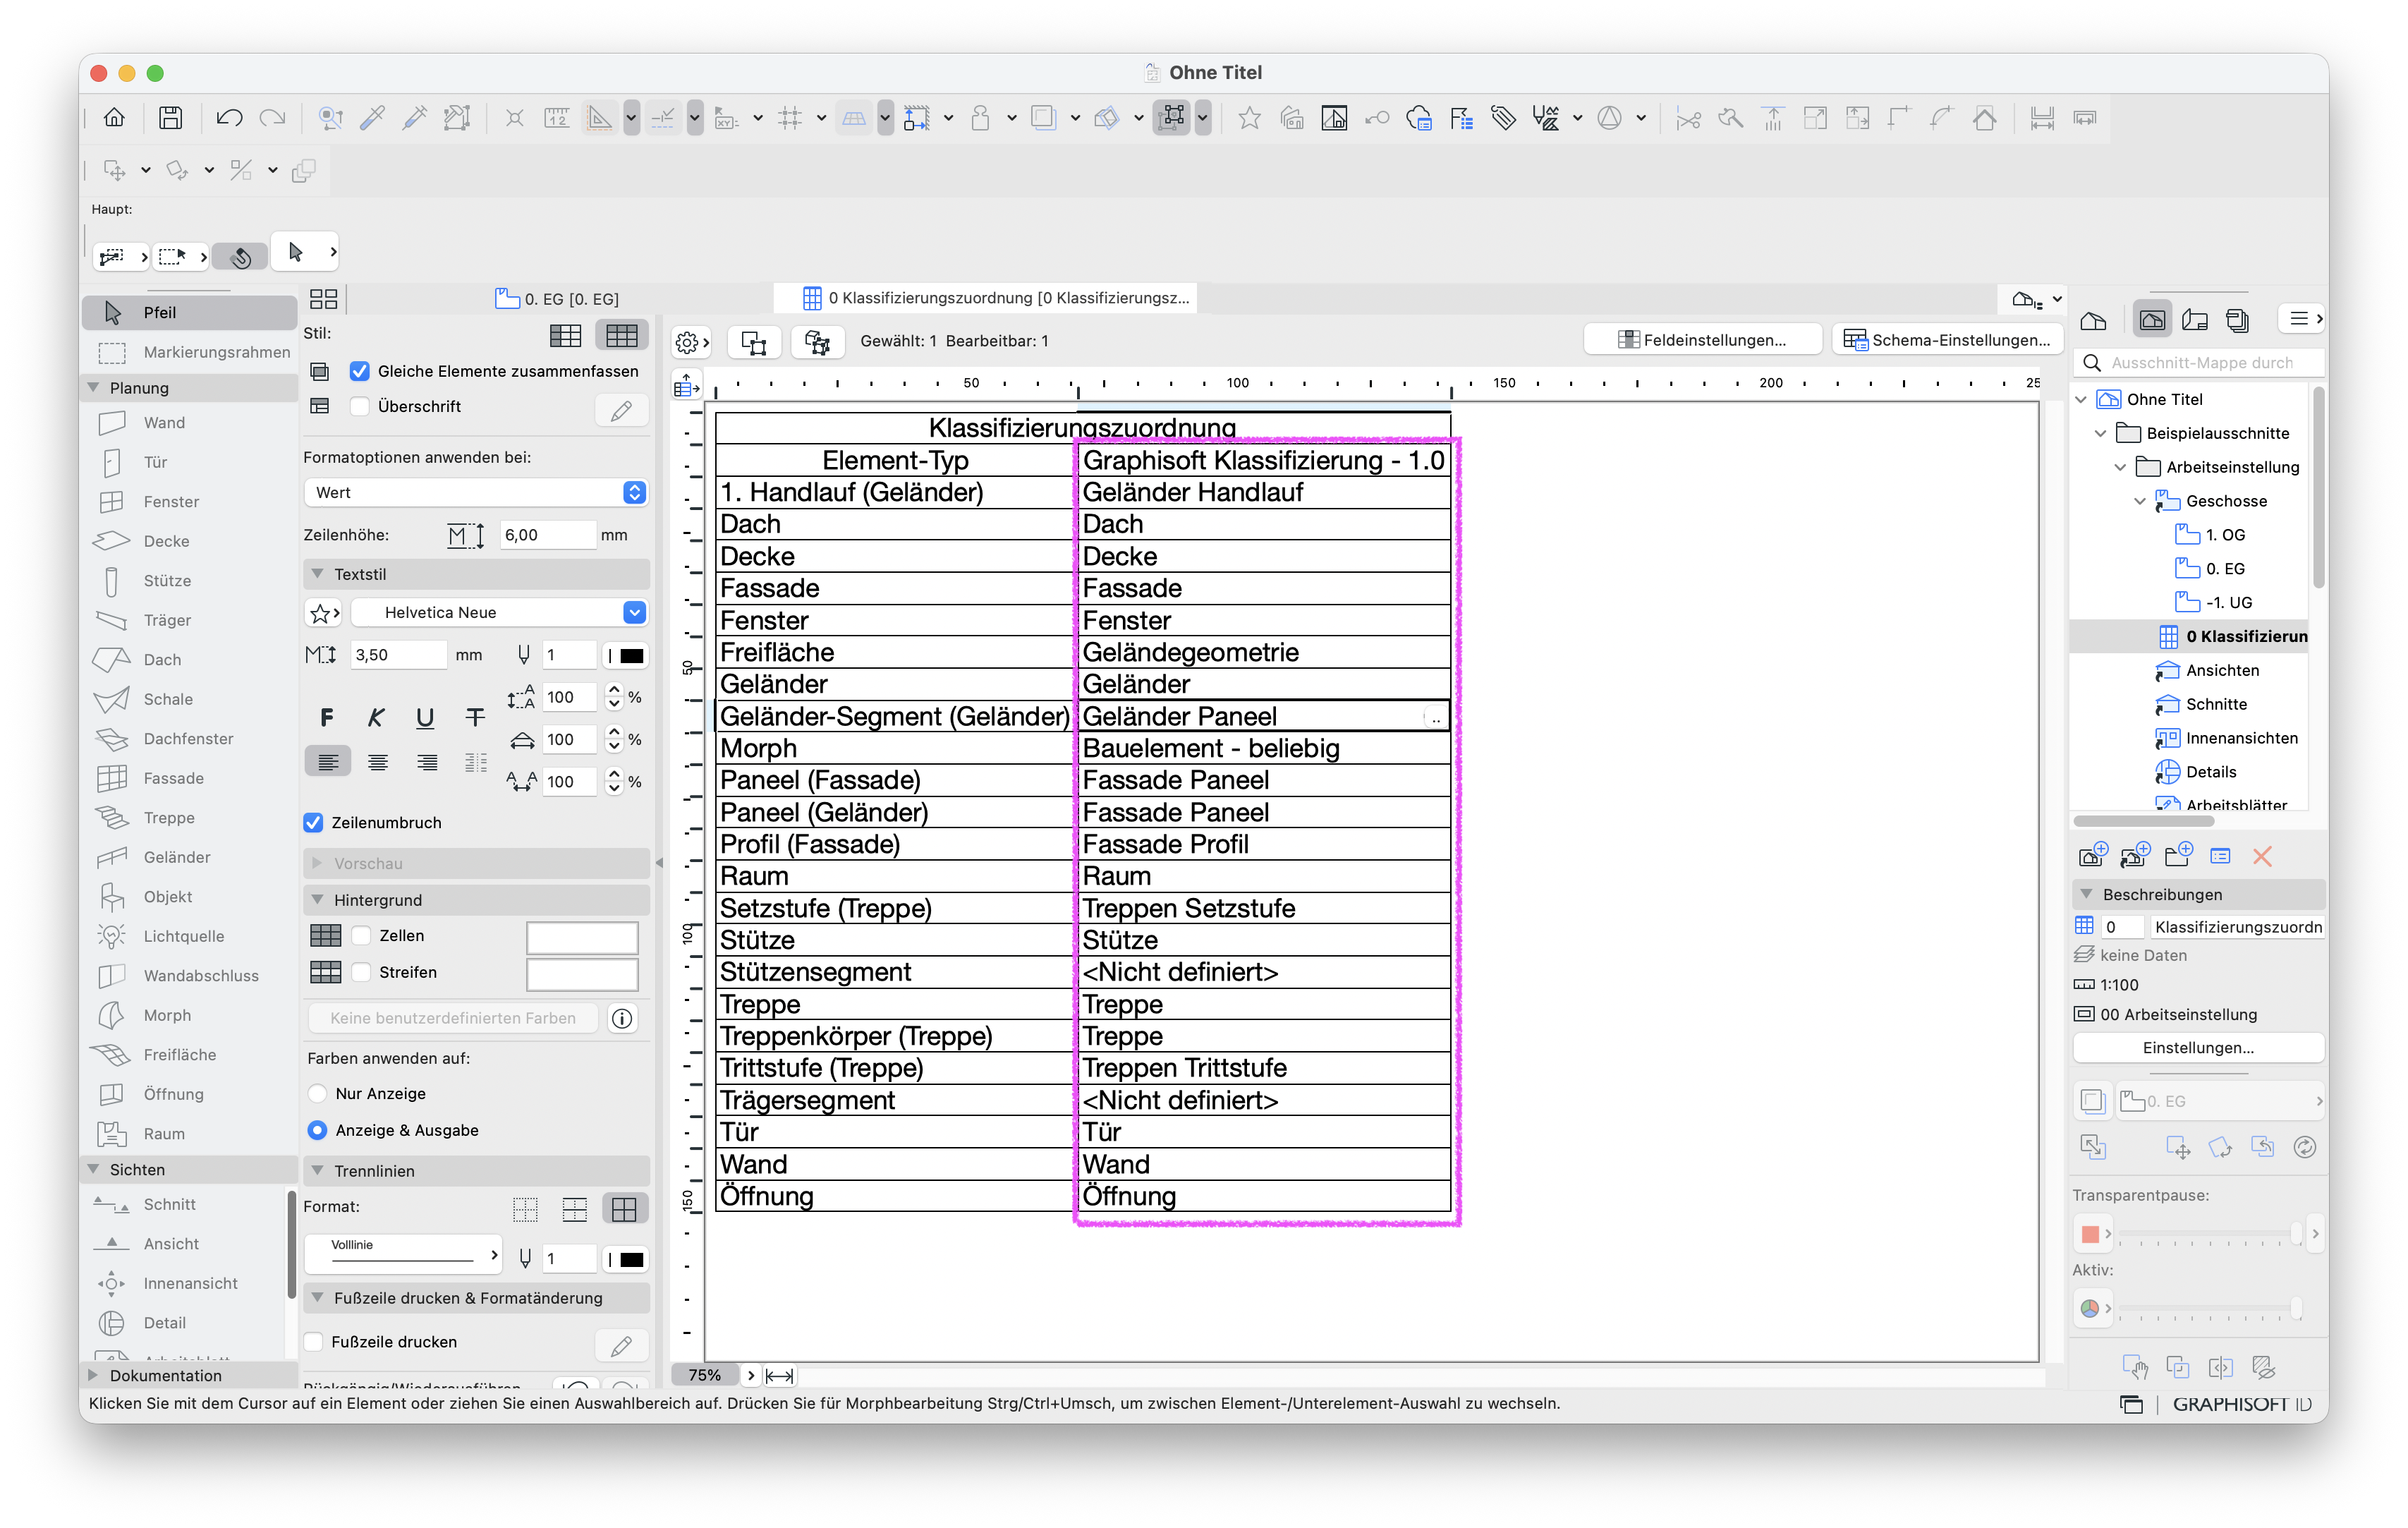Click the Zellen background color swatch
The width and height of the screenshot is (2408, 1528).
click(x=582, y=937)
